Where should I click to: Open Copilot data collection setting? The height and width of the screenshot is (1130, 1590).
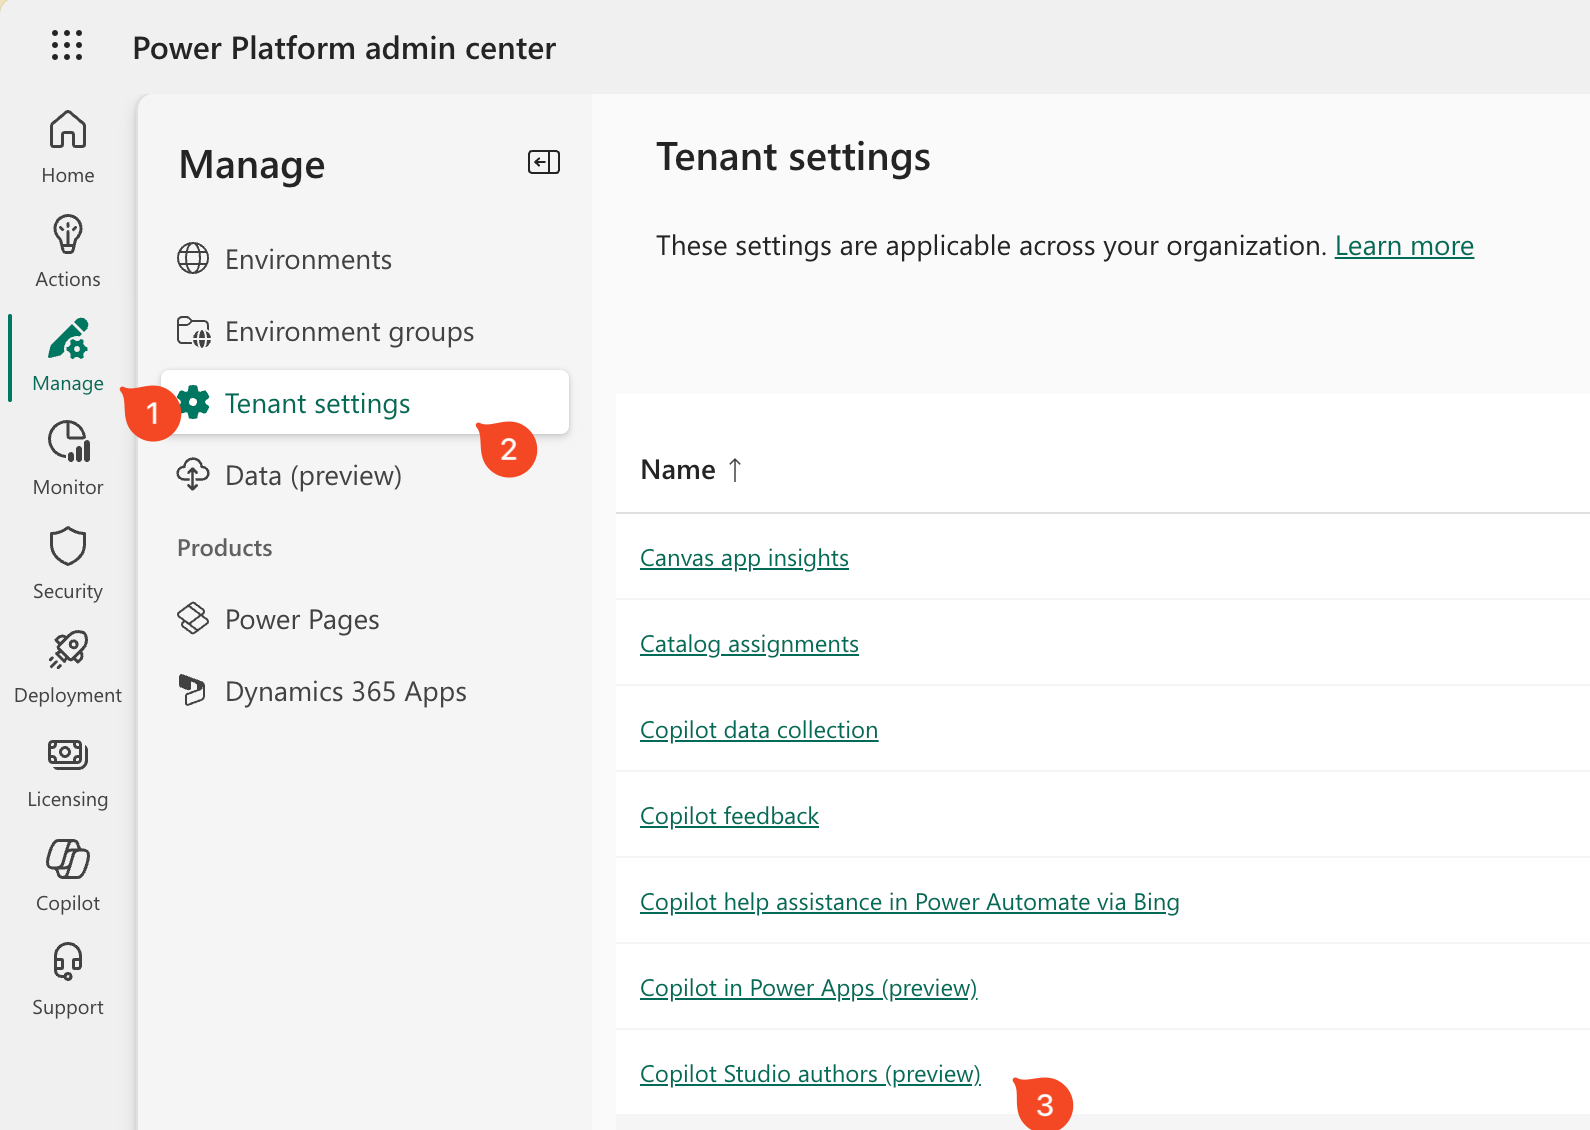click(x=759, y=730)
